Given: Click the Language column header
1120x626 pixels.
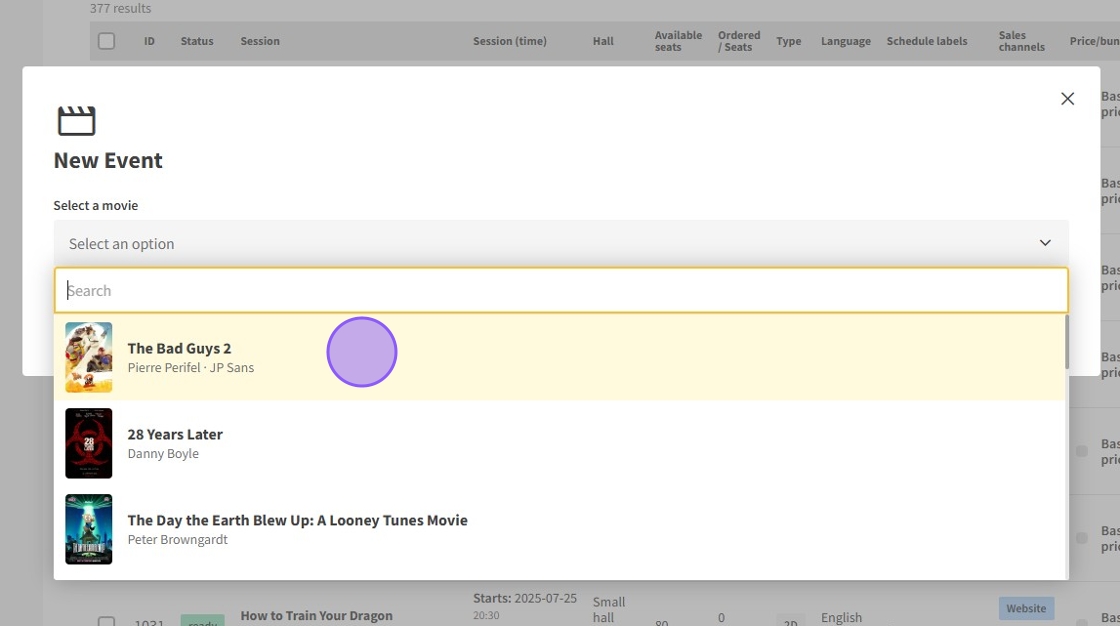Looking at the screenshot, I should tap(845, 41).
